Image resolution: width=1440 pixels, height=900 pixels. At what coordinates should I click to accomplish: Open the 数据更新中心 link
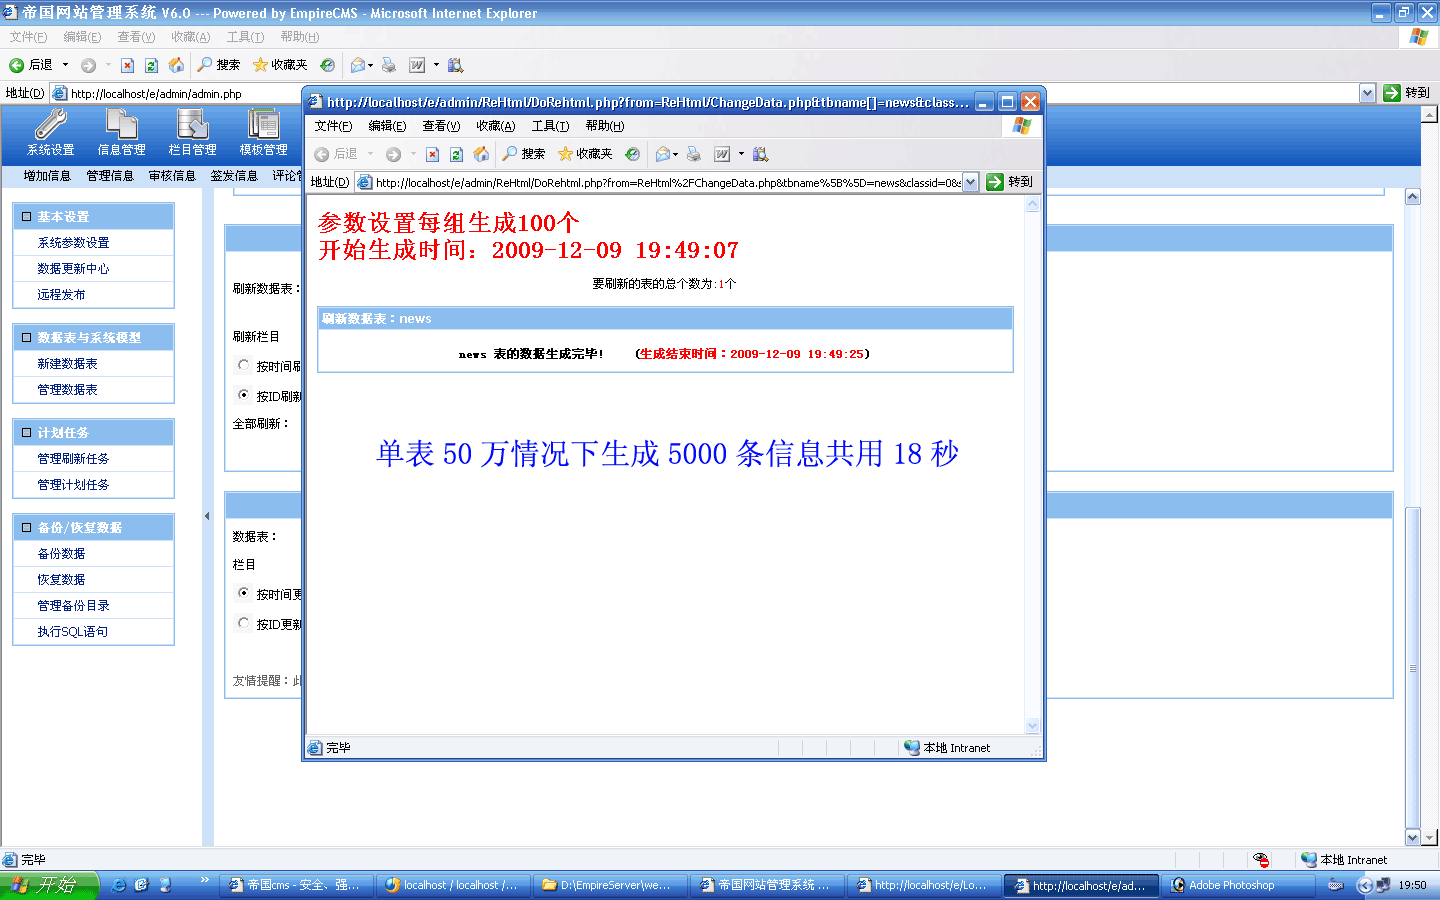tap(73, 269)
